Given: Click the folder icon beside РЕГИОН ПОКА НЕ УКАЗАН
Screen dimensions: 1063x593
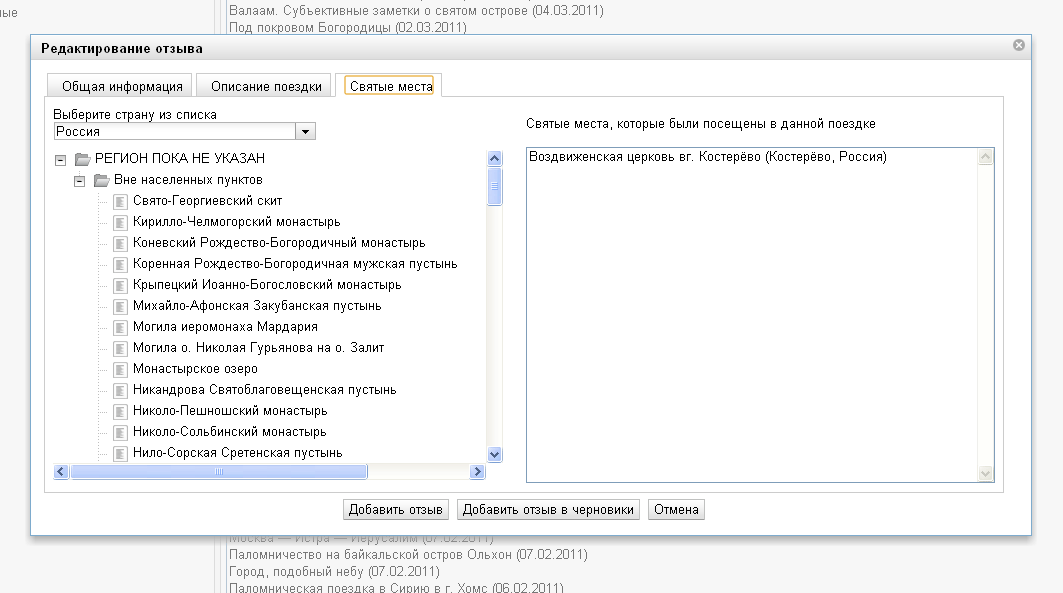Looking at the screenshot, I should click(83, 159).
